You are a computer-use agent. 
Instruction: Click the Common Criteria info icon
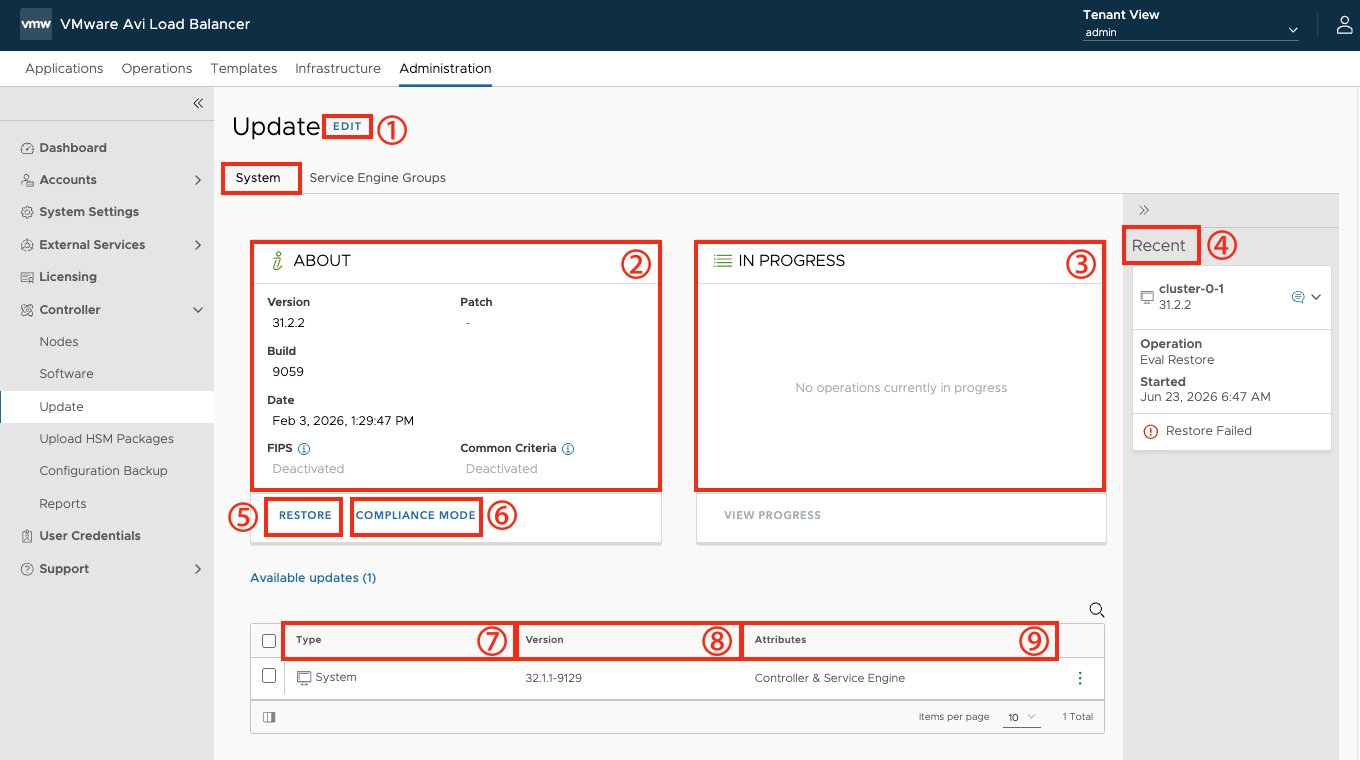click(x=568, y=449)
